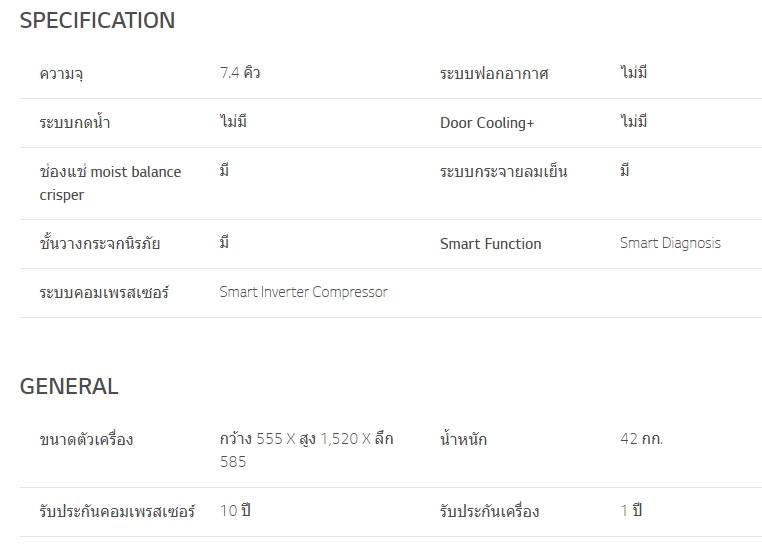The image size is (762, 544).
Task: Select Smart Inverter Compressor value text
Action: point(304,292)
